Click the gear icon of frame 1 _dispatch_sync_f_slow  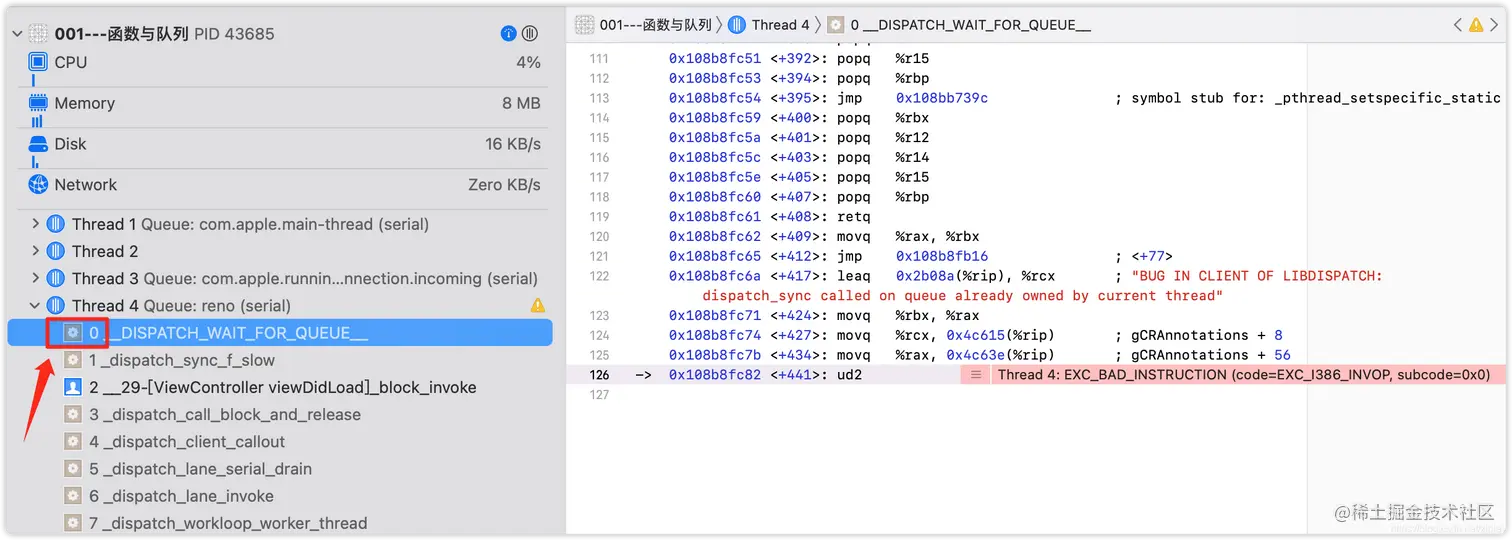73,360
